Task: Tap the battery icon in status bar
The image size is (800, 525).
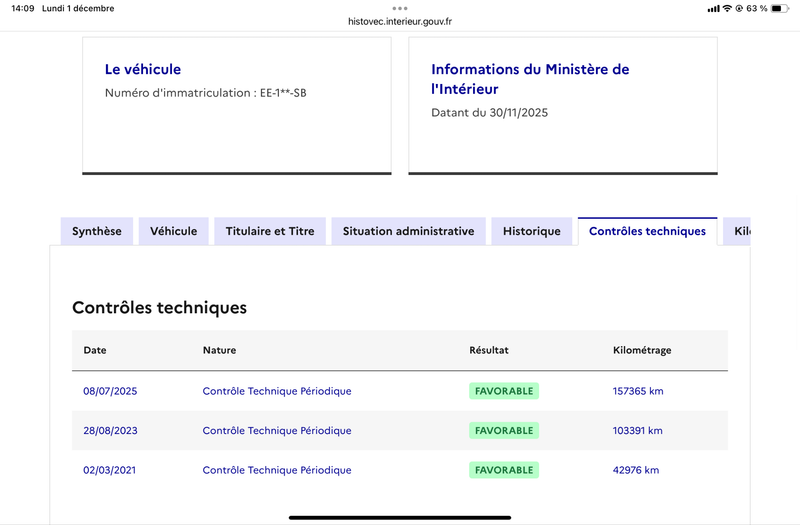Action: pyautogui.click(x=780, y=8)
